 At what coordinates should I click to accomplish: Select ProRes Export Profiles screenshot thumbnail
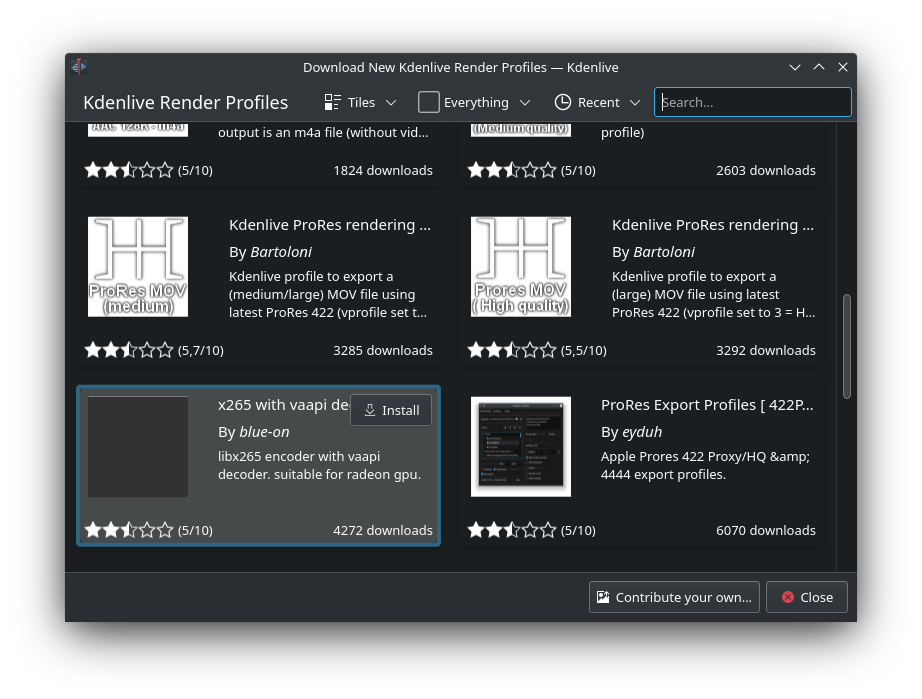pyautogui.click(x=521, y=447)
